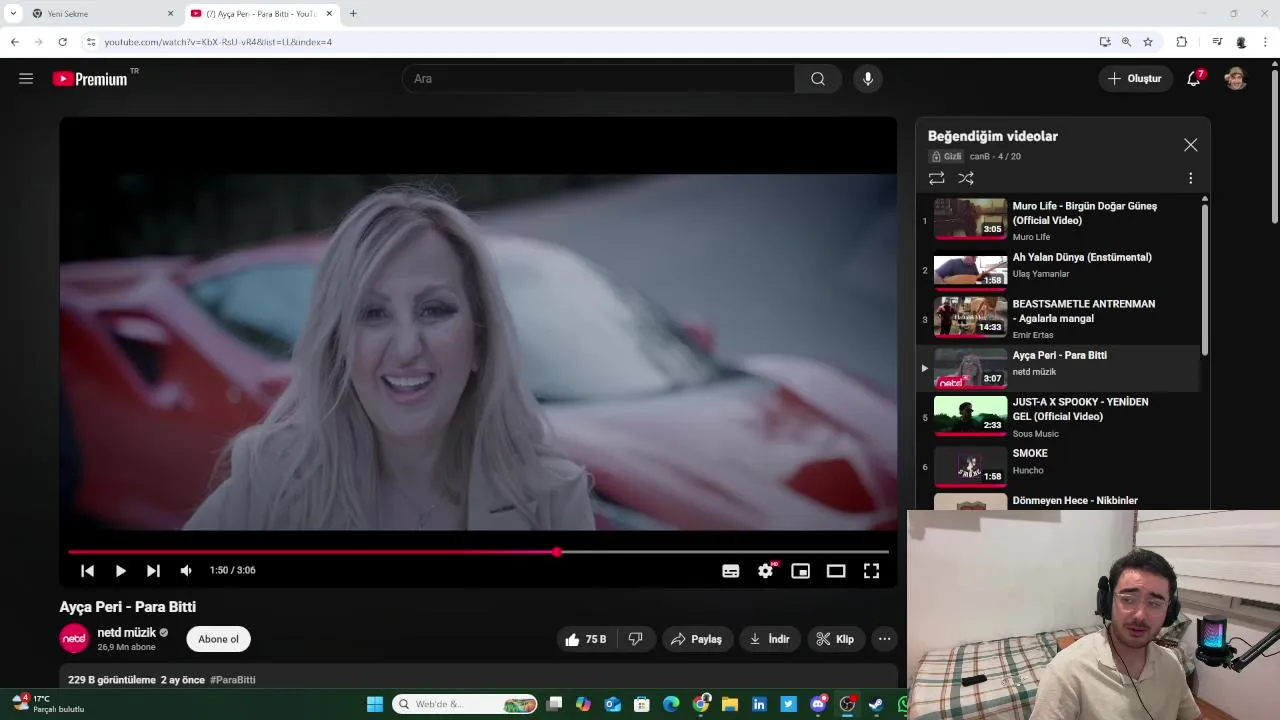
Task: Click the playlist panel scrollbar
Action: click(x=1205, y=280)
